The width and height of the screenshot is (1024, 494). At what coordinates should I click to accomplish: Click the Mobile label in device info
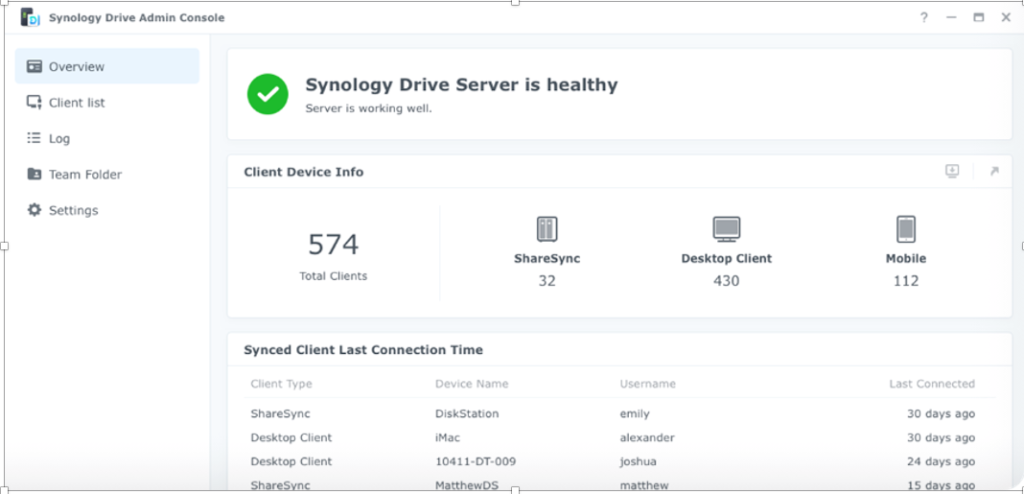pos(906,259)
